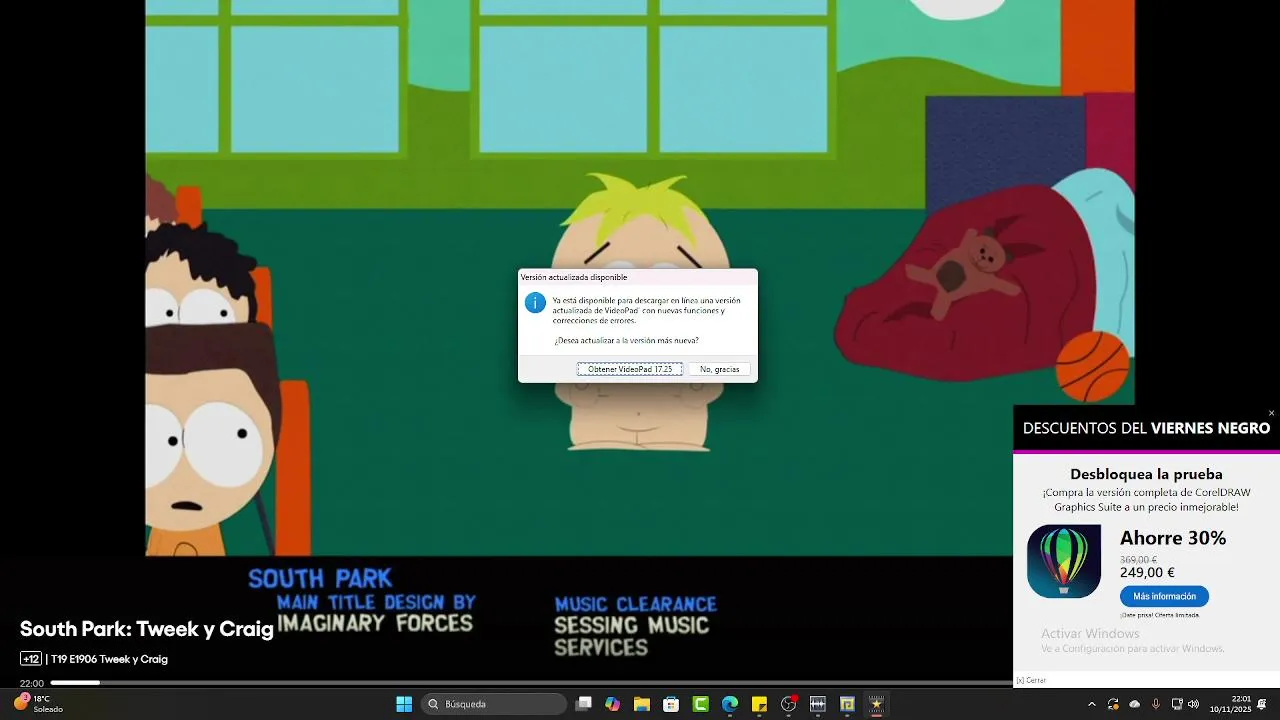Open the audio waveform app in taskbar
The height and width of the screenshot is (720, 1280).
point(818,704)
